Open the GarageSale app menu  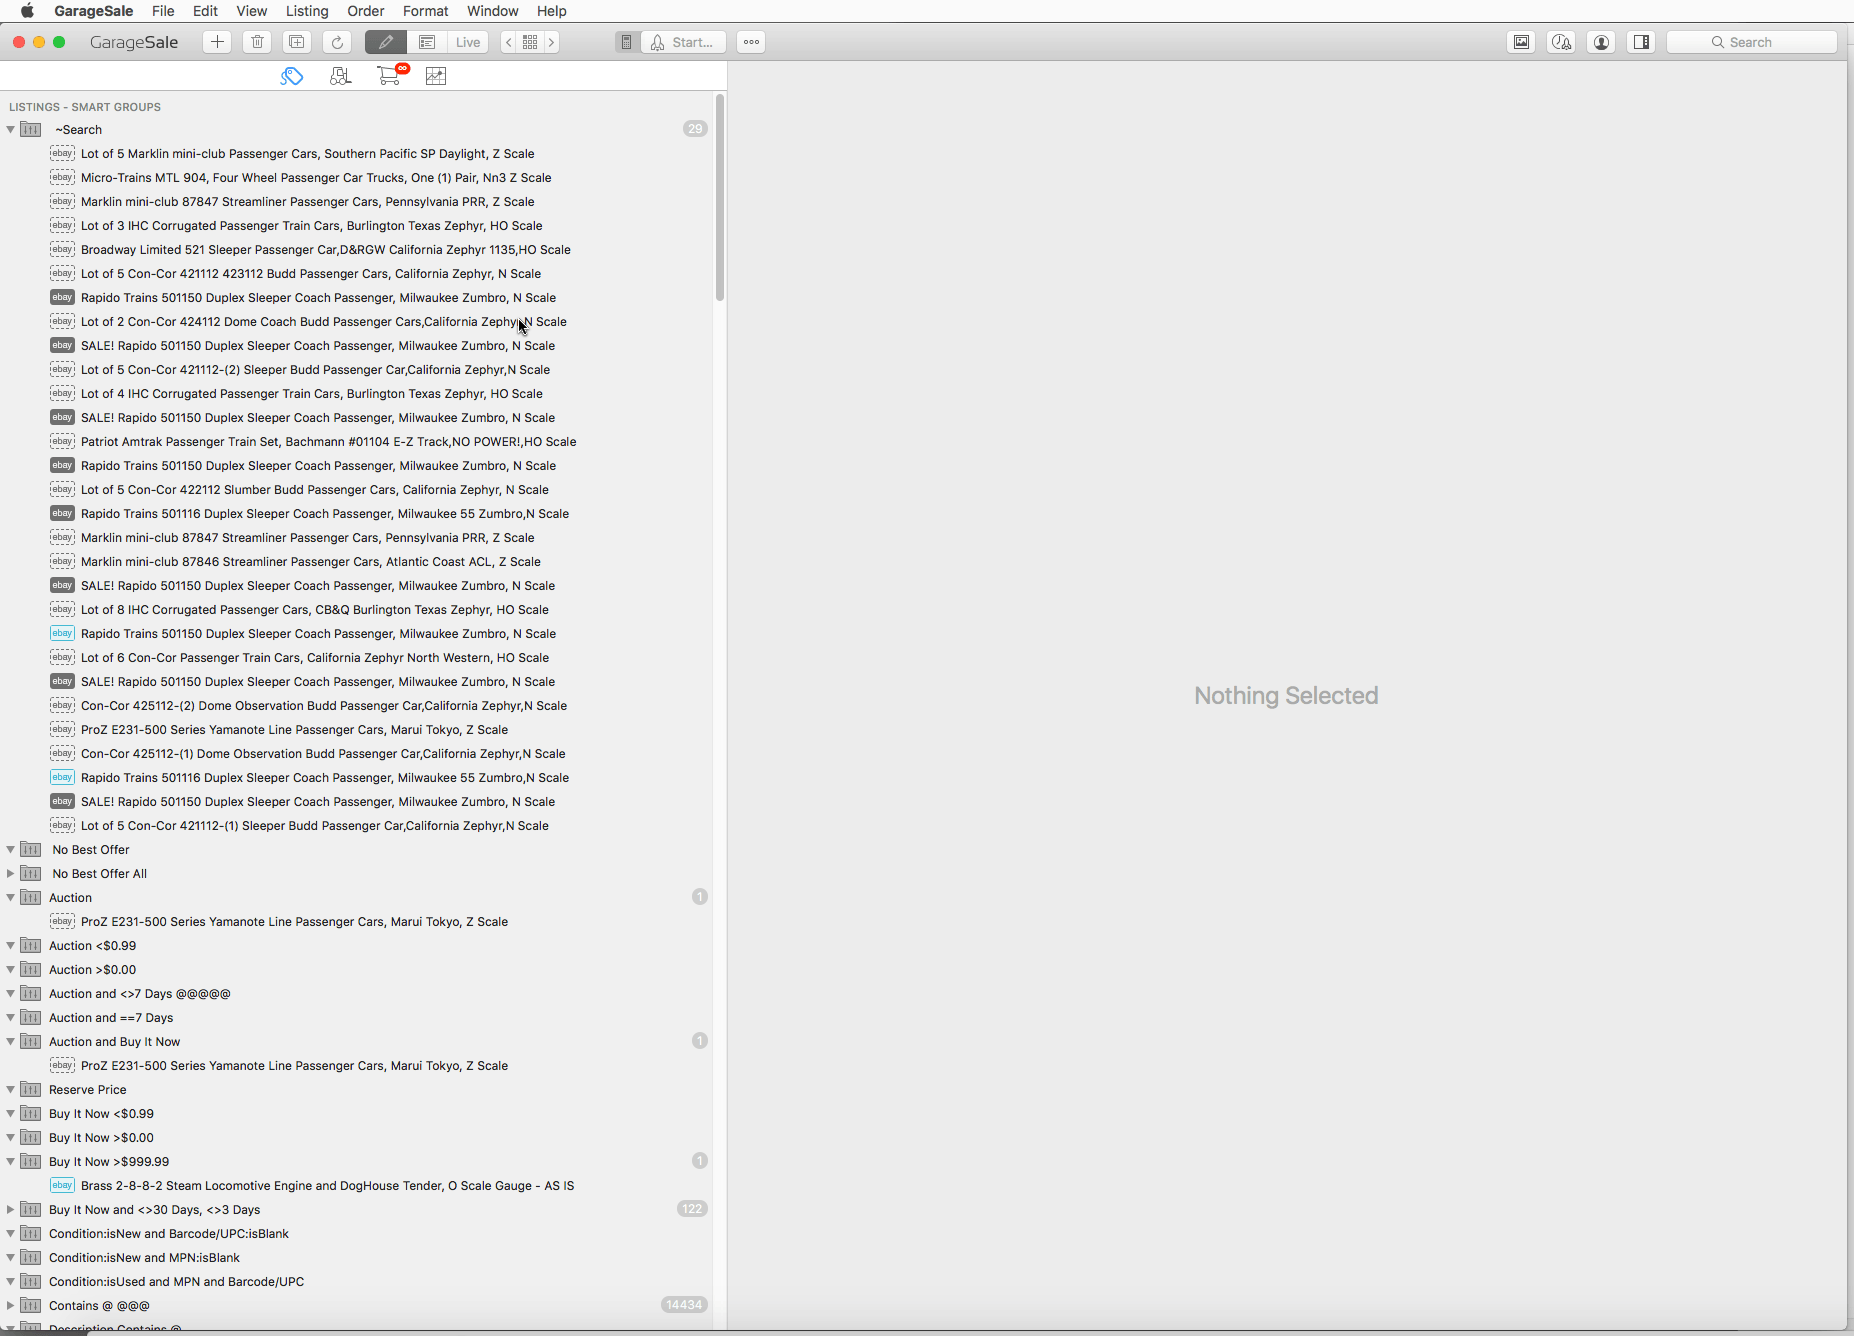(93, 11)
